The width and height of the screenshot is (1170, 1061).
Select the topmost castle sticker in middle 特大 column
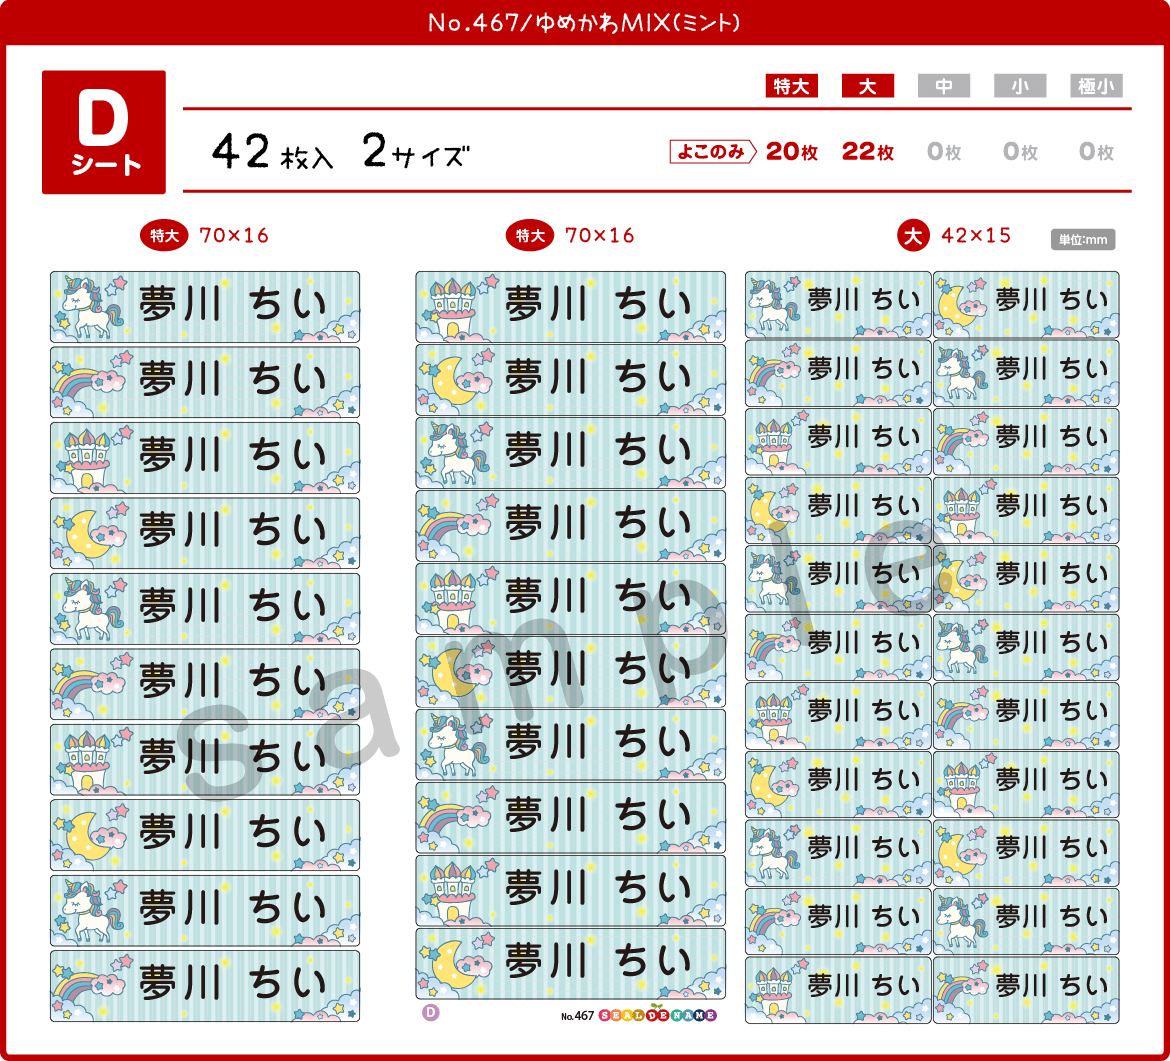[x=570, y=307]
